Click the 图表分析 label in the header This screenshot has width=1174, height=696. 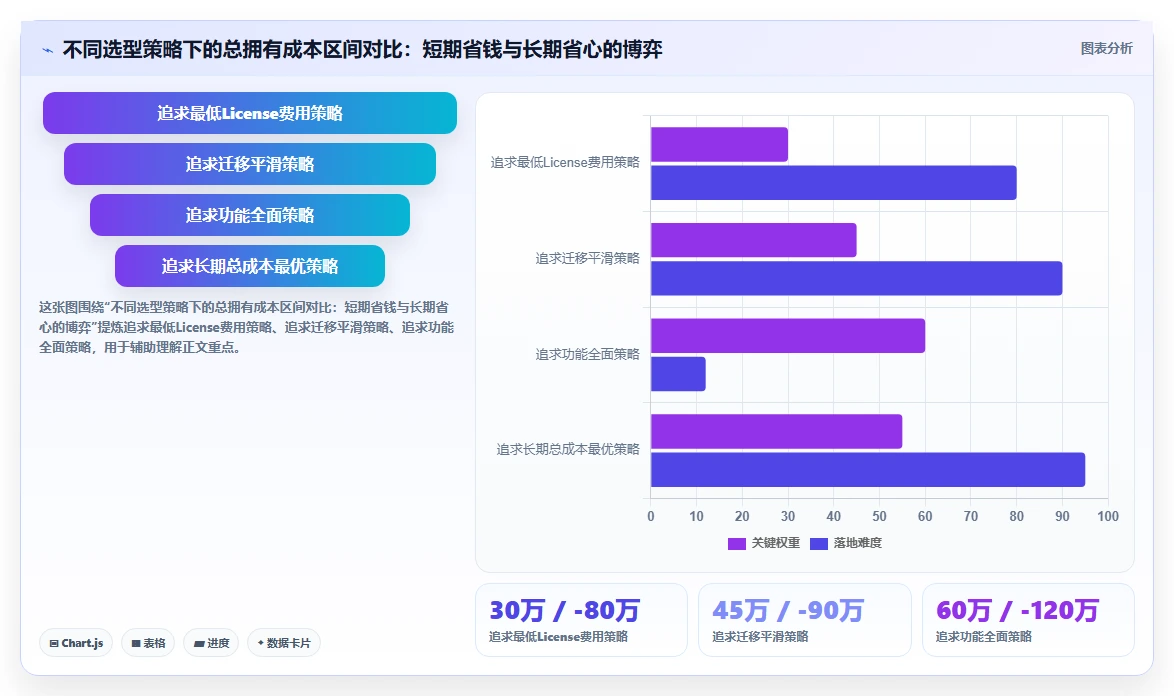pos(1106,49)
